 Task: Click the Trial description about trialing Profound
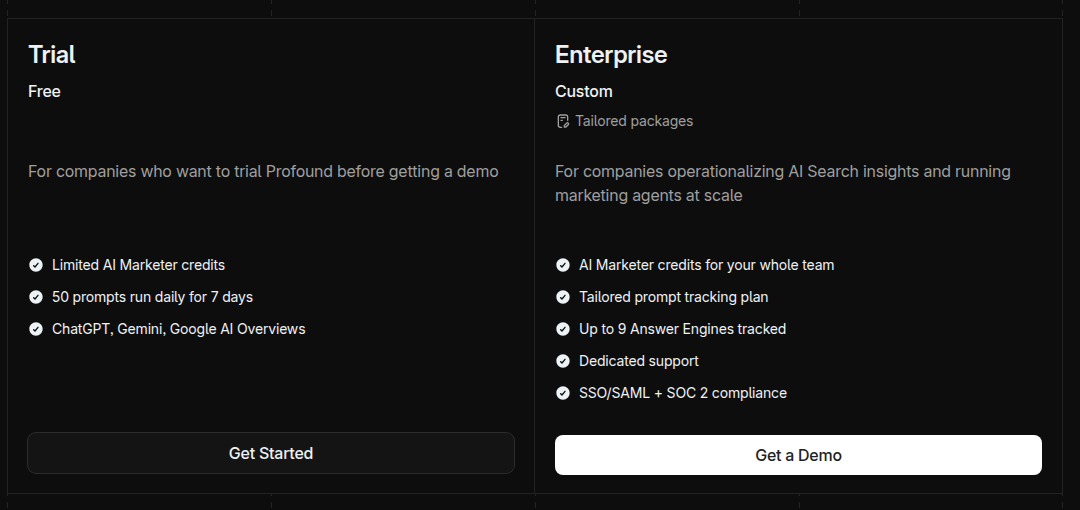tap(263, 172)
